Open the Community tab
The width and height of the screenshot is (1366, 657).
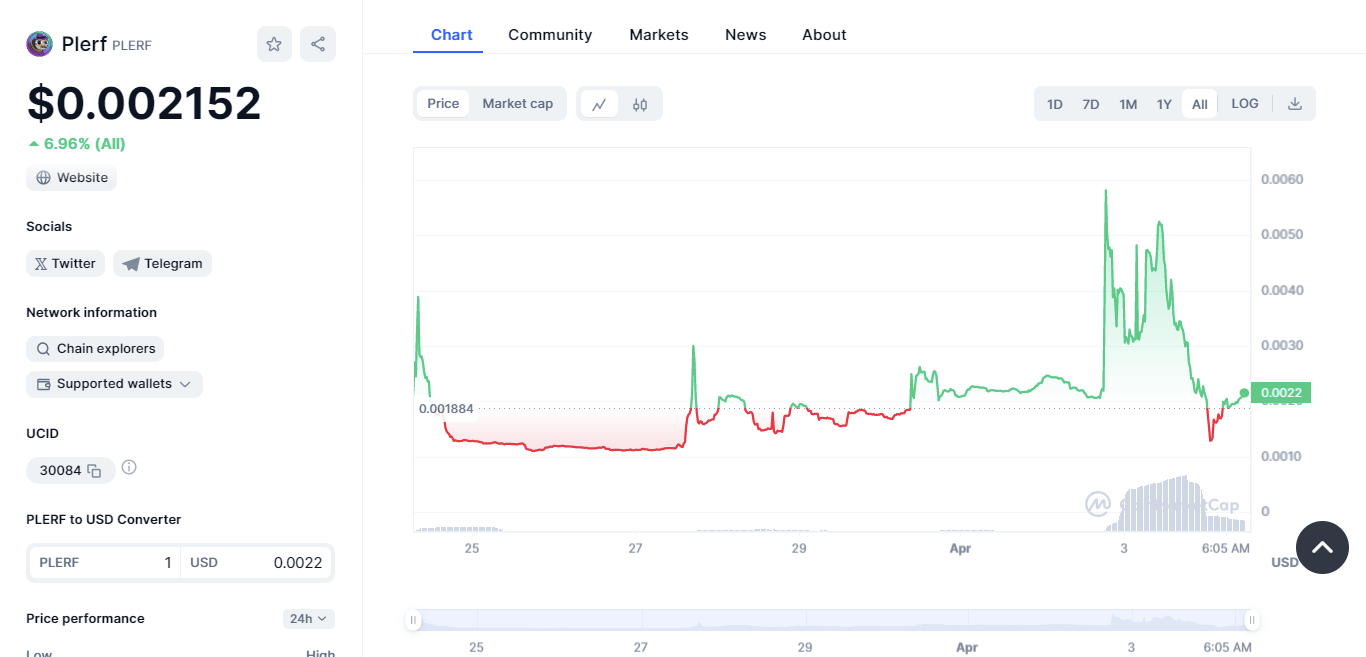point(550,35)
